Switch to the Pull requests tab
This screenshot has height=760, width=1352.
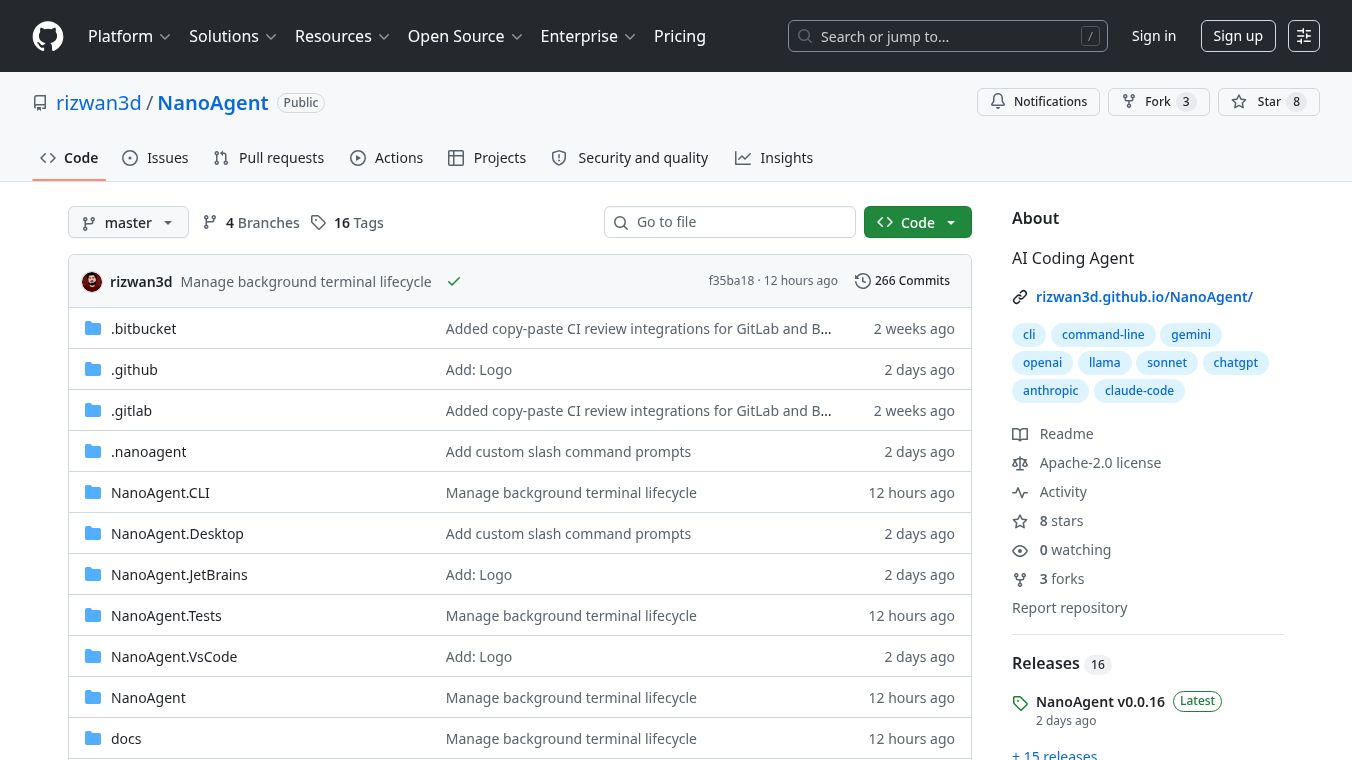tap(269, 158)
